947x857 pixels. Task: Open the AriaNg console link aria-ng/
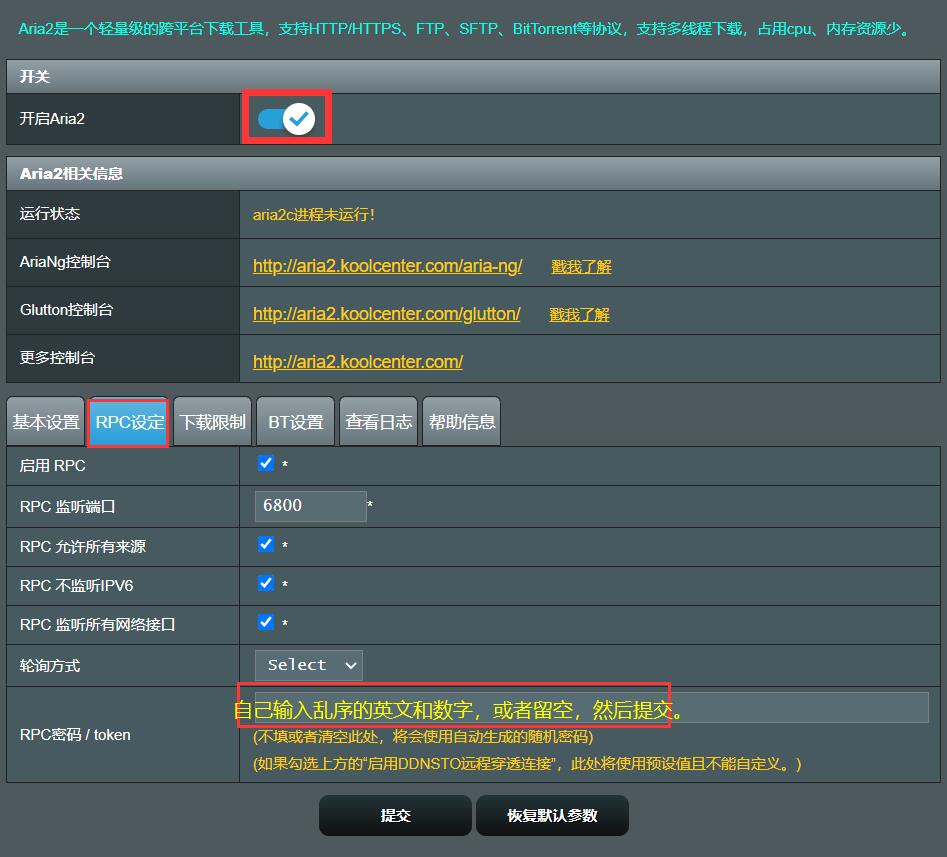click(387, 266)
